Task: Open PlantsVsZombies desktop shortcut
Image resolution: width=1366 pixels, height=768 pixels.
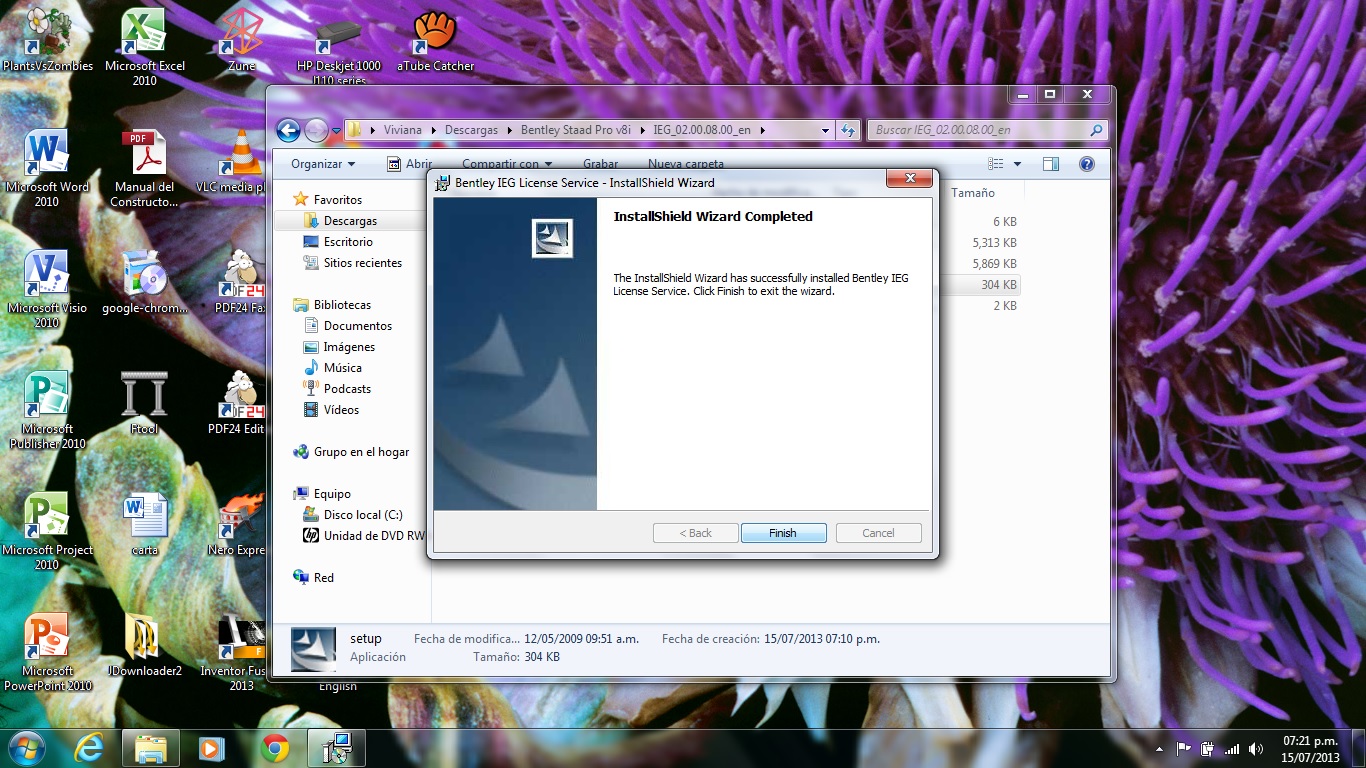Action: [x=47, y=42]
